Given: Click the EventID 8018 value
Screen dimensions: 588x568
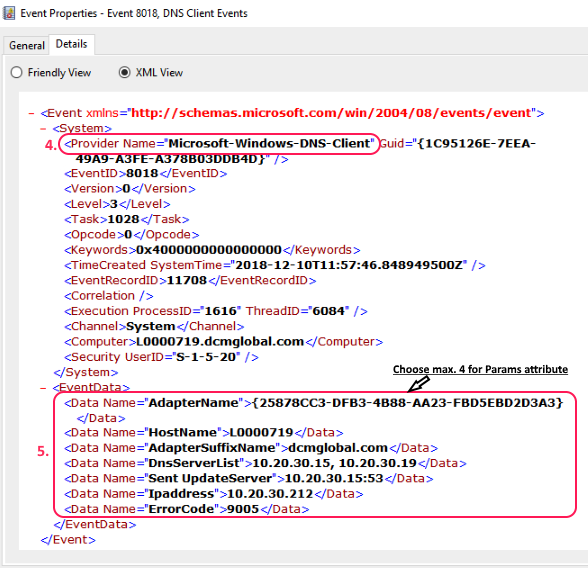Looking at the screenshot, I should pyautogui.click(x=142, y=173).
